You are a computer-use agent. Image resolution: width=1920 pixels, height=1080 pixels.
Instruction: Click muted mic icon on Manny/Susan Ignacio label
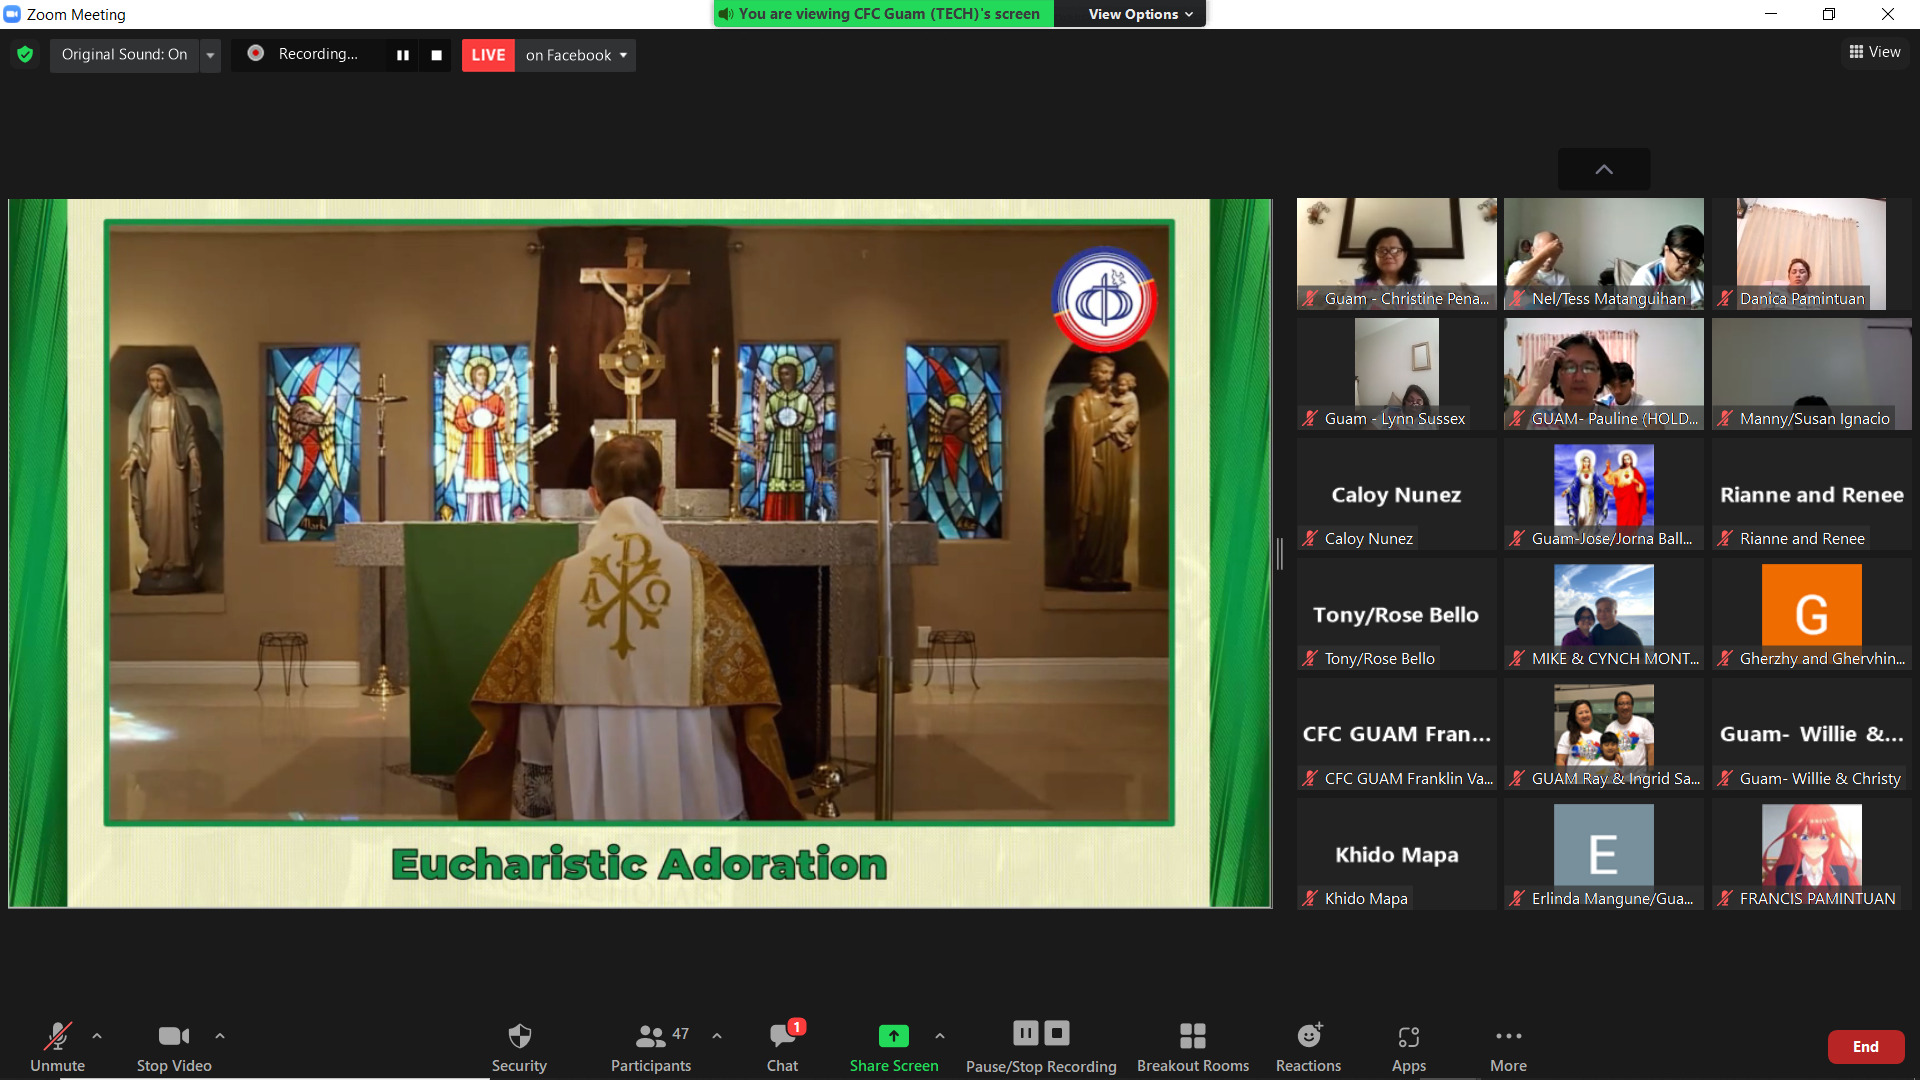pyautogui.click(x=1725, y=418)
